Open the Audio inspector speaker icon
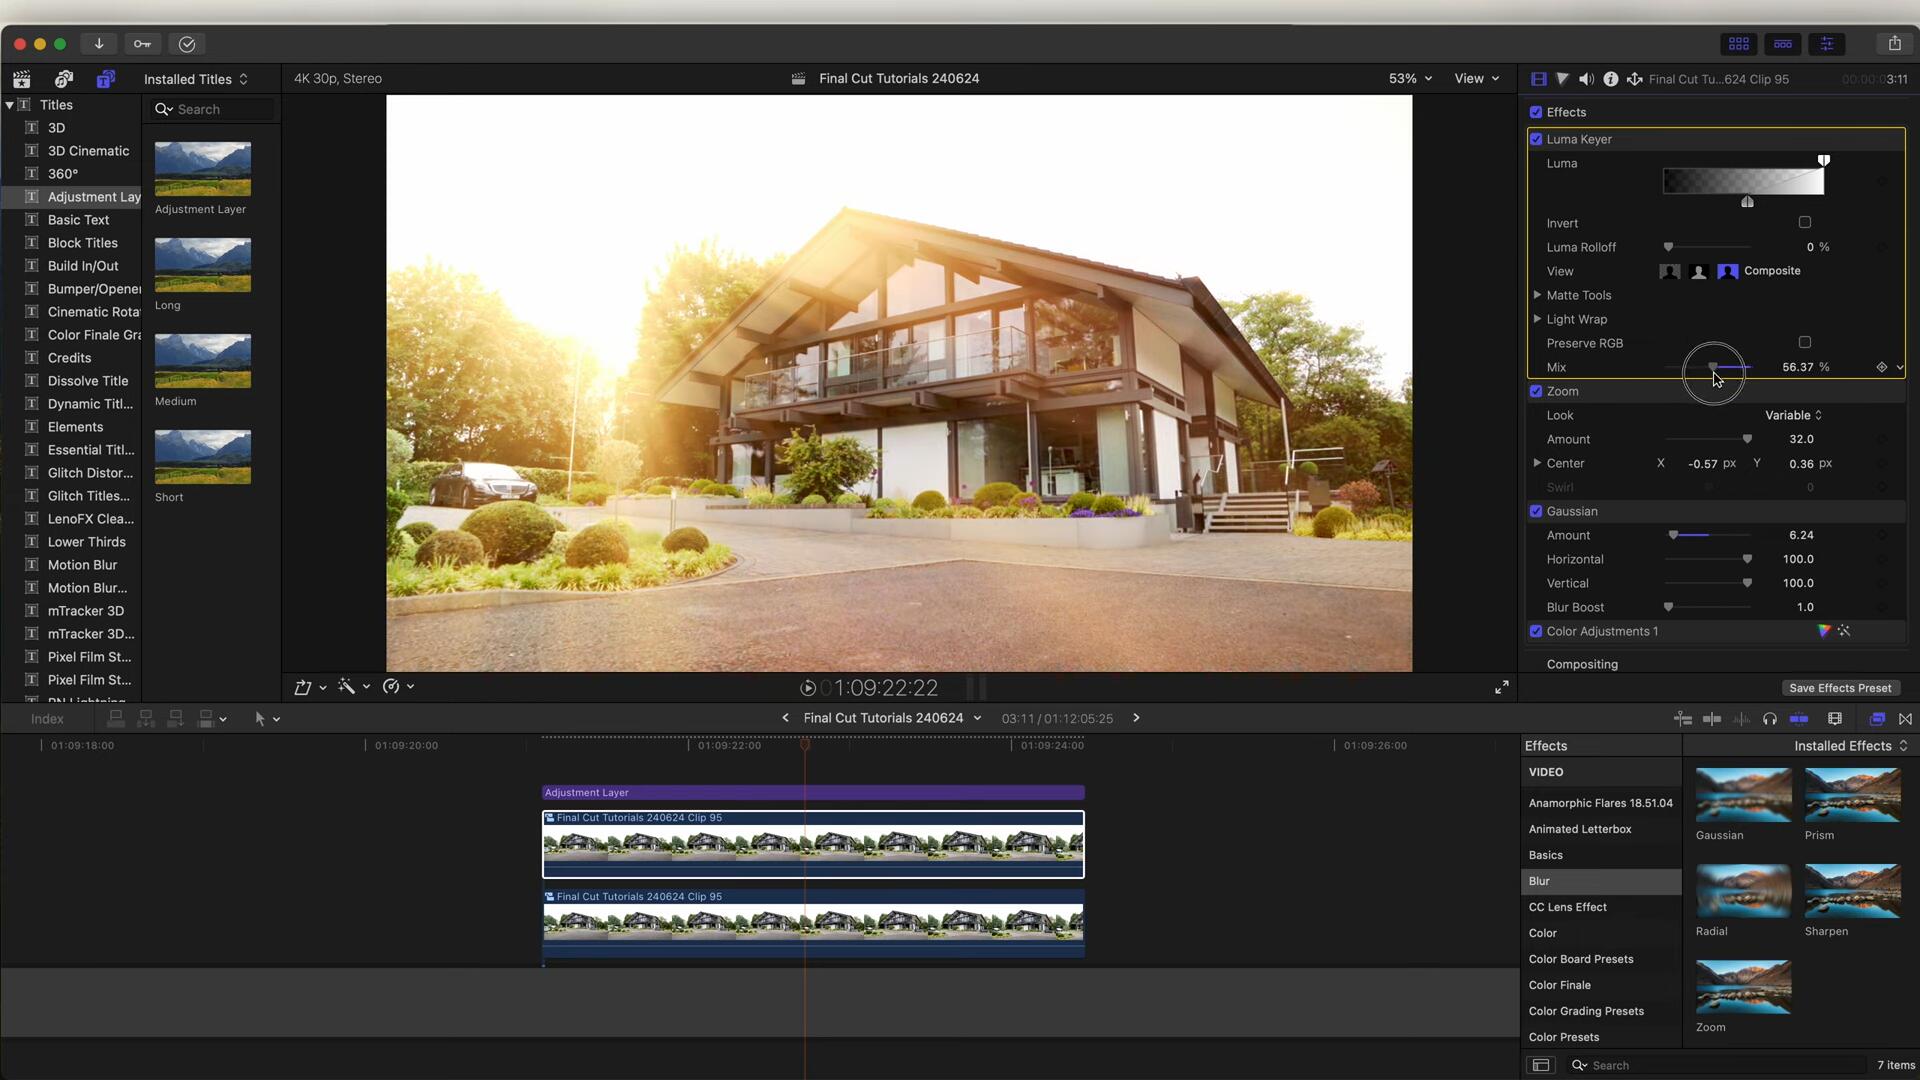 tap(1587, 79)
